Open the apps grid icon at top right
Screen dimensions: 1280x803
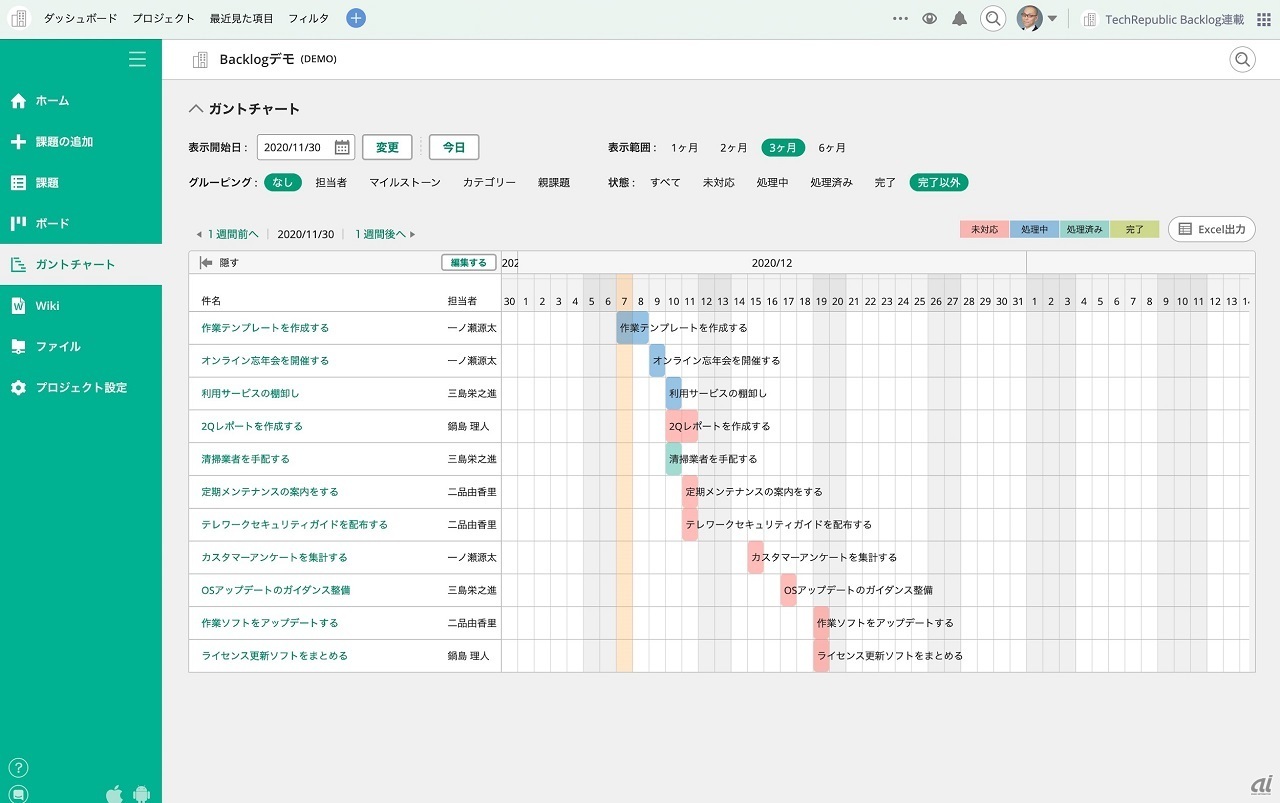[x=1264, y=19]
